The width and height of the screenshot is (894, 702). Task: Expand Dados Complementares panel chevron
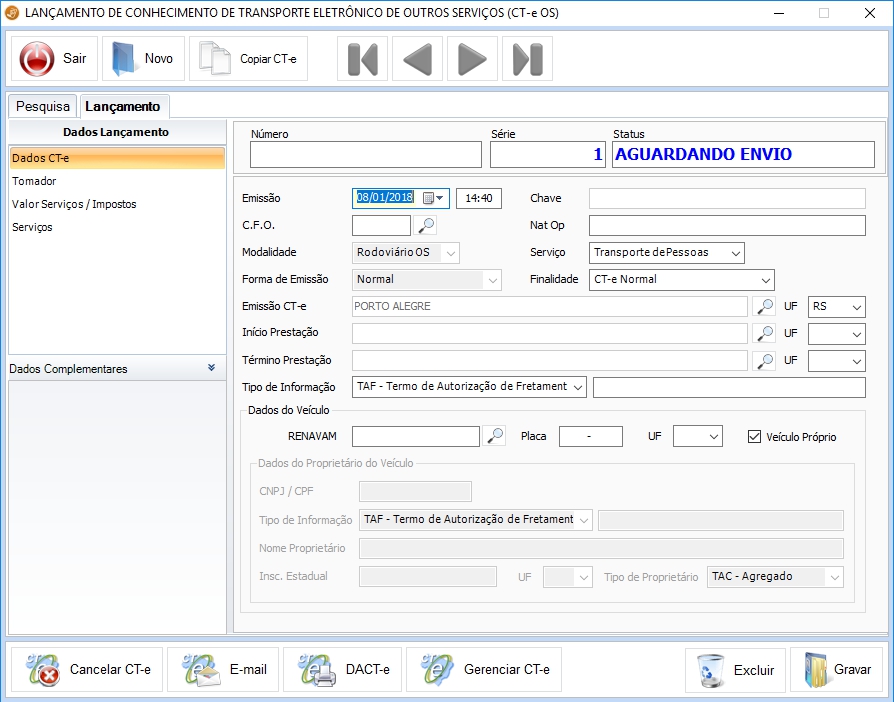point(212,368)
